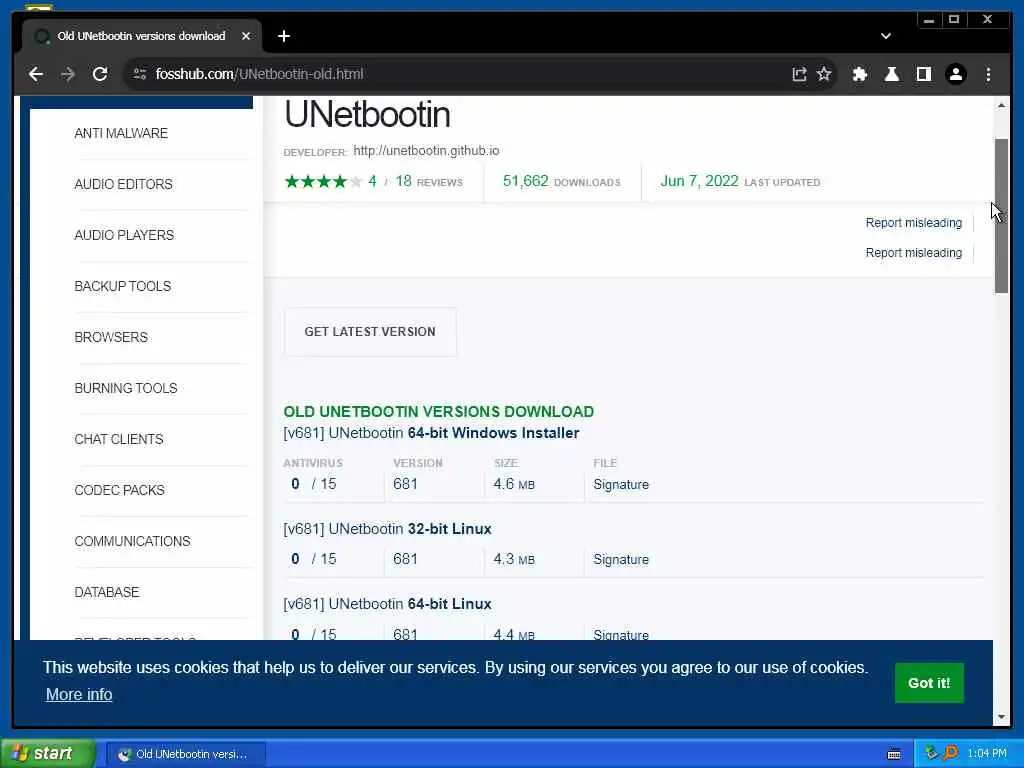The width and height of the screenshot is (1024, 768).
Task: Download UNetbootin 32-bit Linux
Action: click(x=387, y=529)
